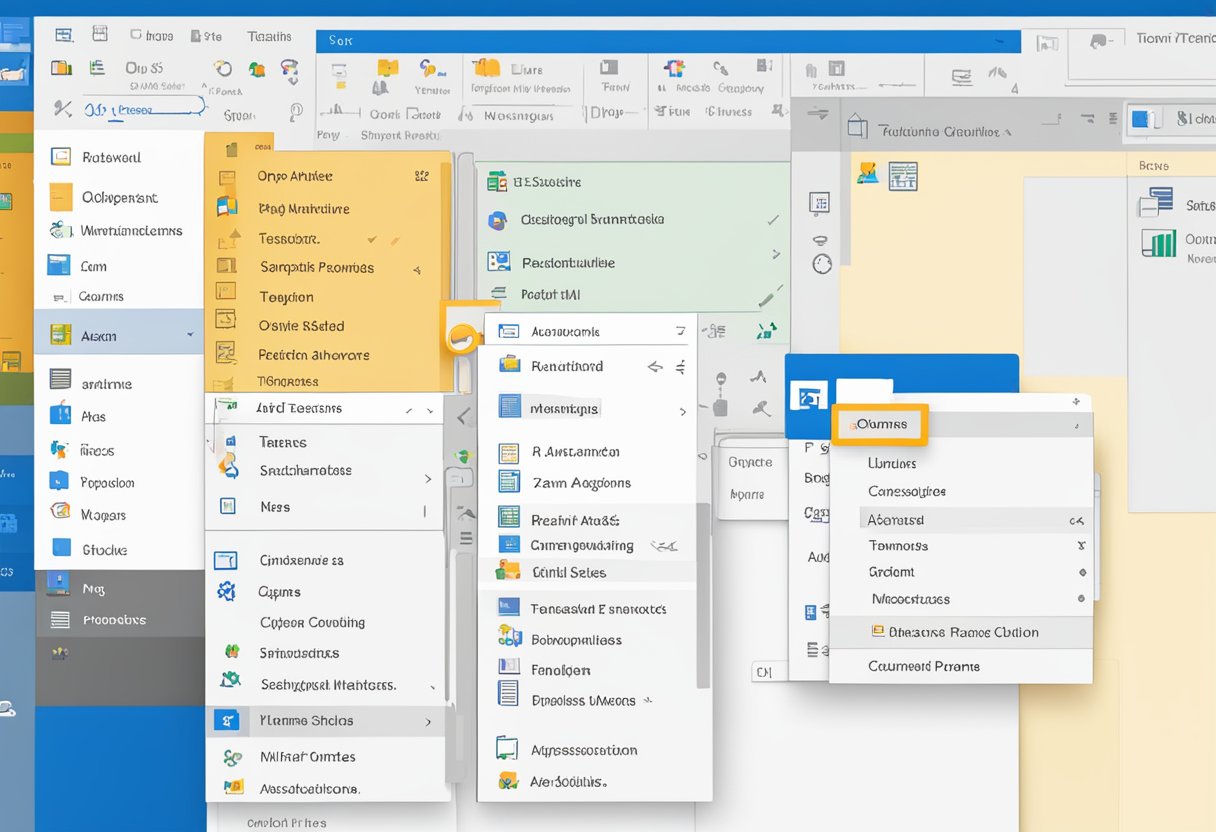Select the Abemsd context menu entry
1216x832 pixels.
896,520
